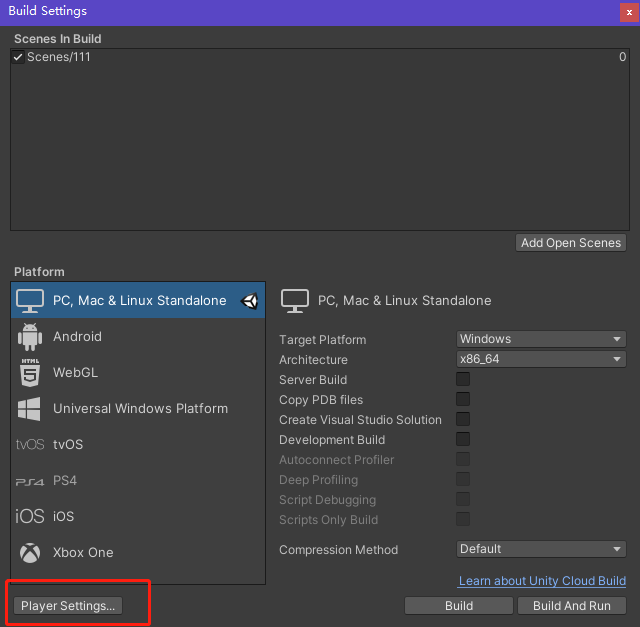
Task: Close the Build Settings window
Action: pyautogui.click(x=629, y=13)
